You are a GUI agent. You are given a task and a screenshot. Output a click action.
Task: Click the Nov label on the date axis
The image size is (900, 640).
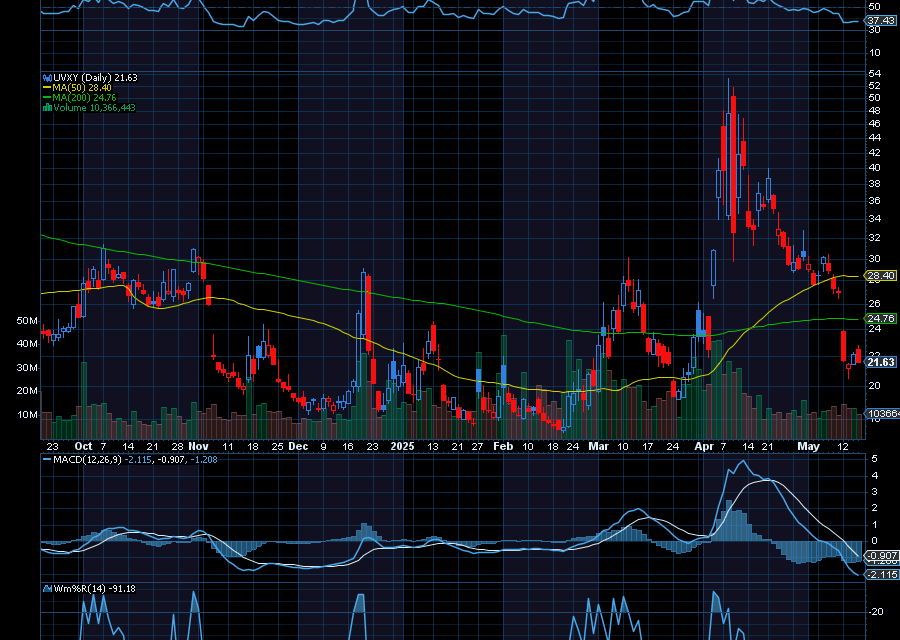[198, 446]
